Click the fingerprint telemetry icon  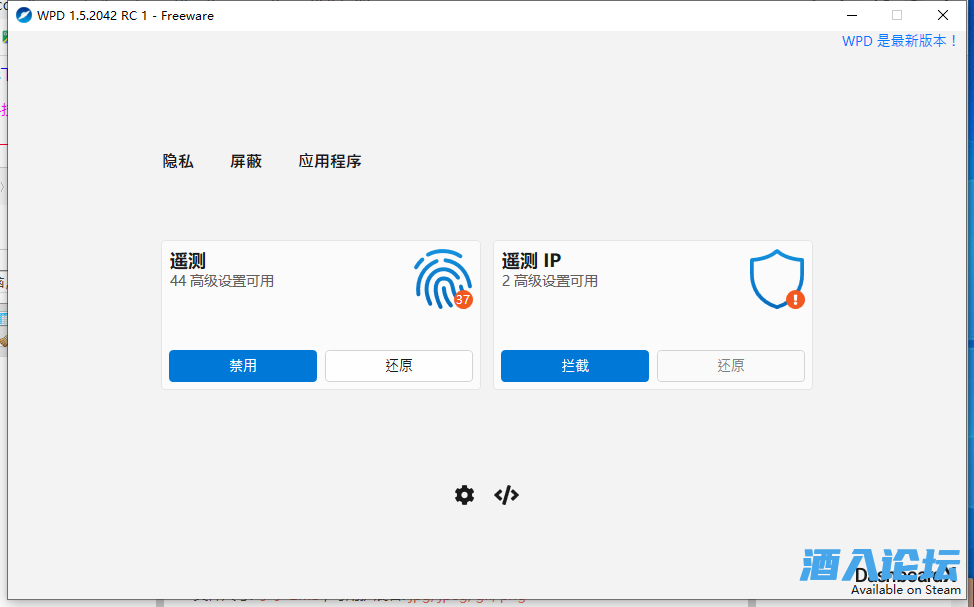[x=443, y=279]
